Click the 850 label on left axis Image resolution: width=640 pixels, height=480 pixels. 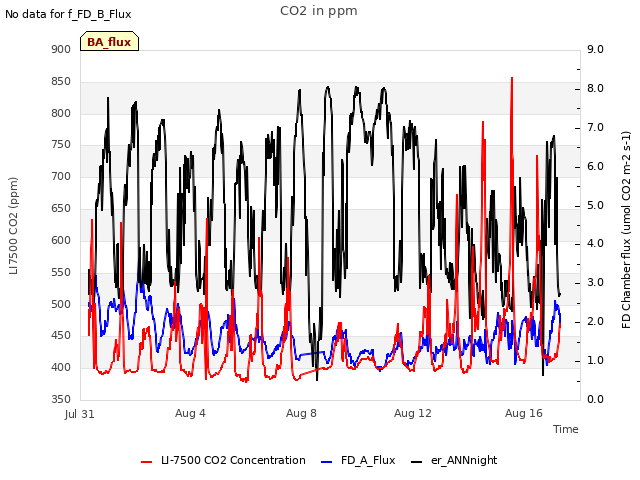tap(61, 81)
